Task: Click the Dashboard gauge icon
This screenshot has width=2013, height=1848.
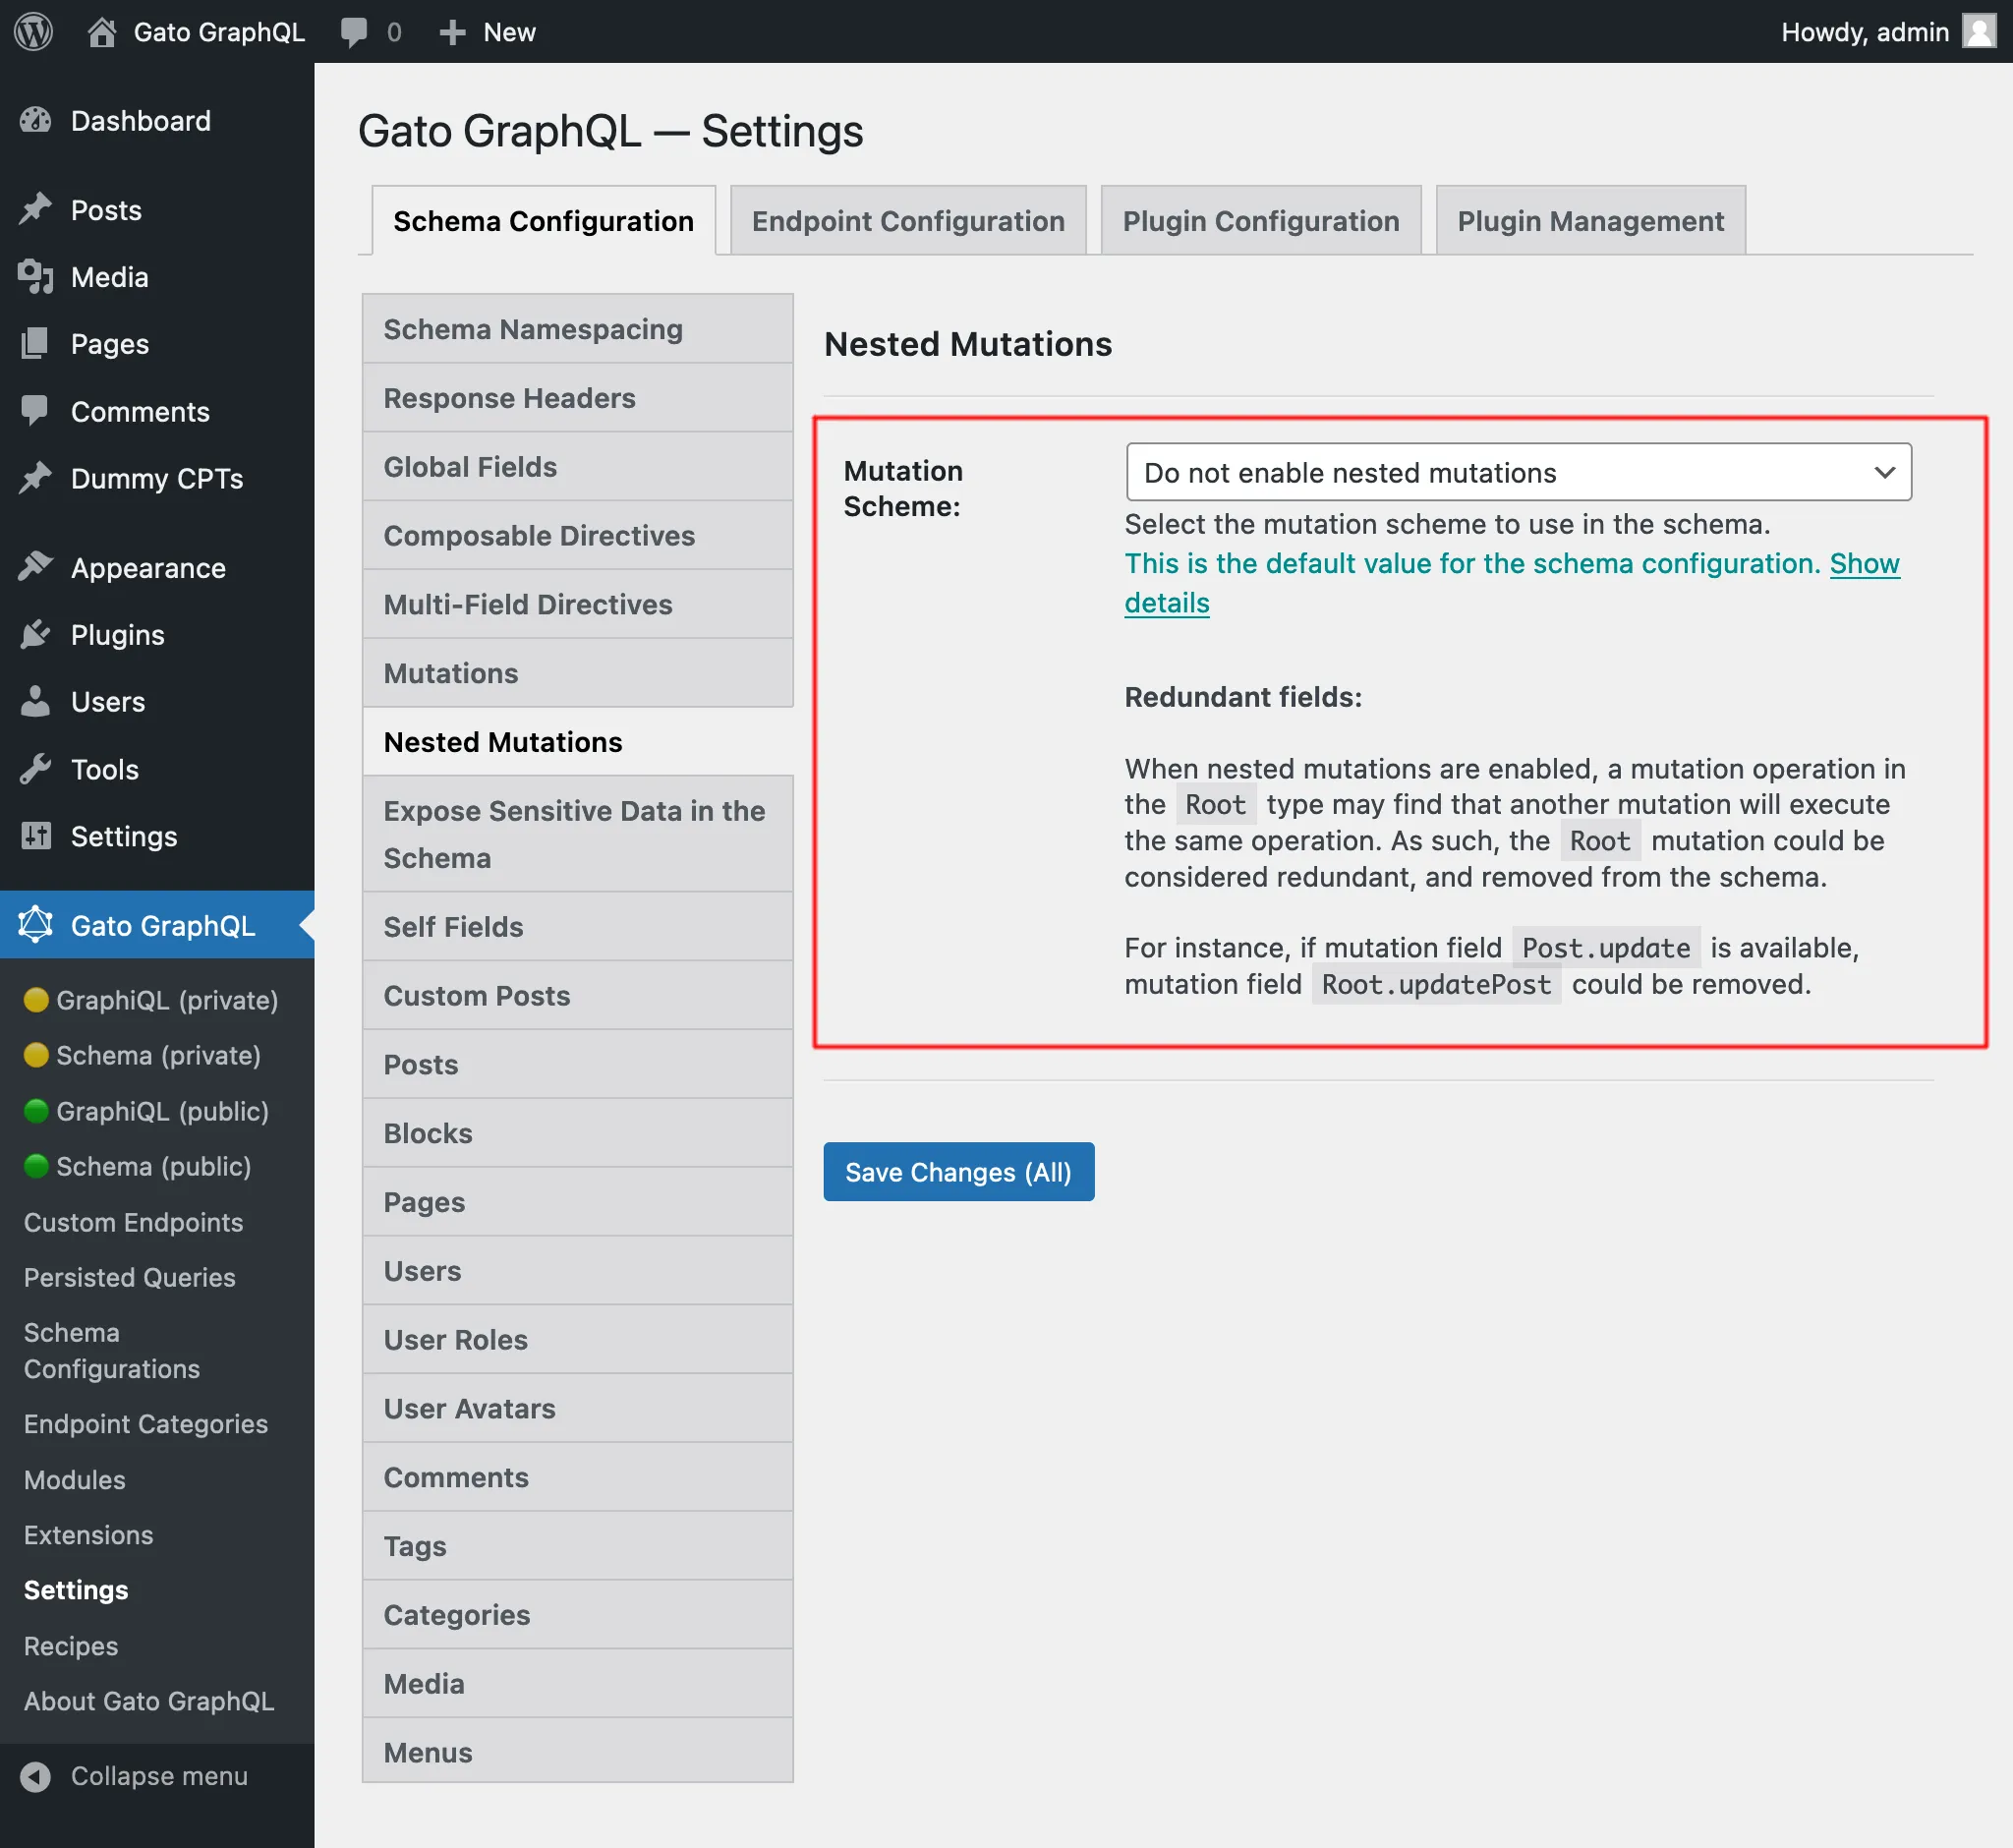Action: coord(35,121)
